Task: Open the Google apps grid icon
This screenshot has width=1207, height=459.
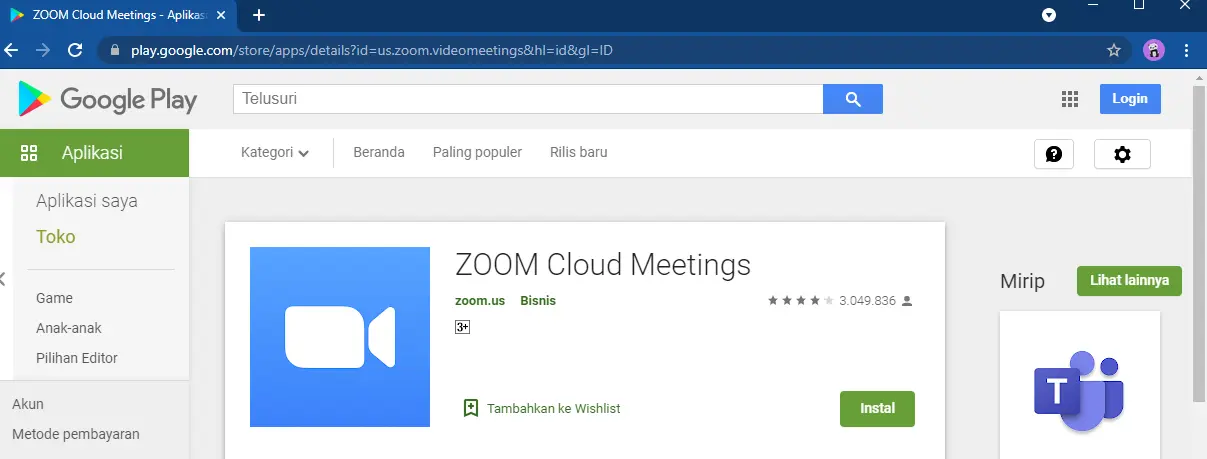Action: [1070, 99]
